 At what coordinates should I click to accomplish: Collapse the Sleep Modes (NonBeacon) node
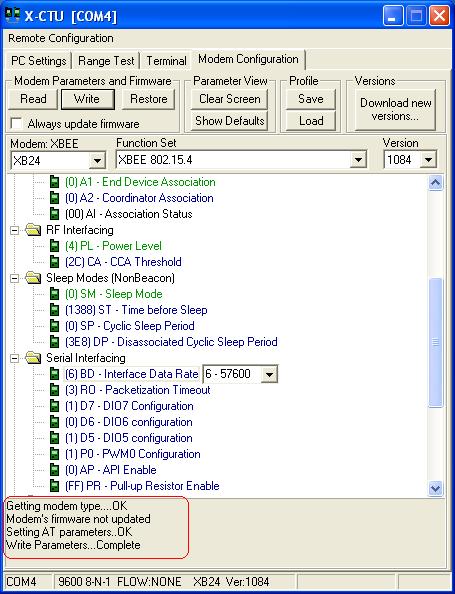14,278
